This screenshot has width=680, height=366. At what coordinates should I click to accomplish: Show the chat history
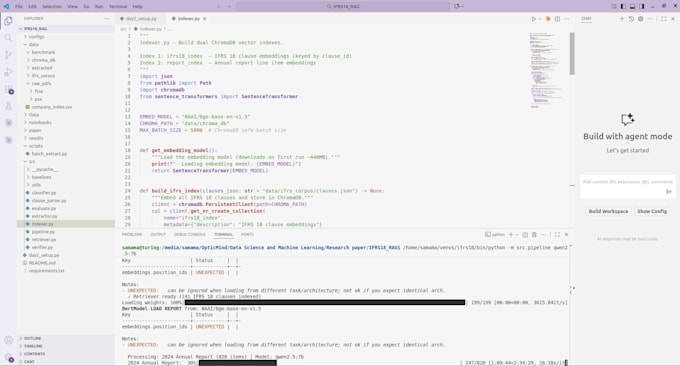[x=631, y=19]
